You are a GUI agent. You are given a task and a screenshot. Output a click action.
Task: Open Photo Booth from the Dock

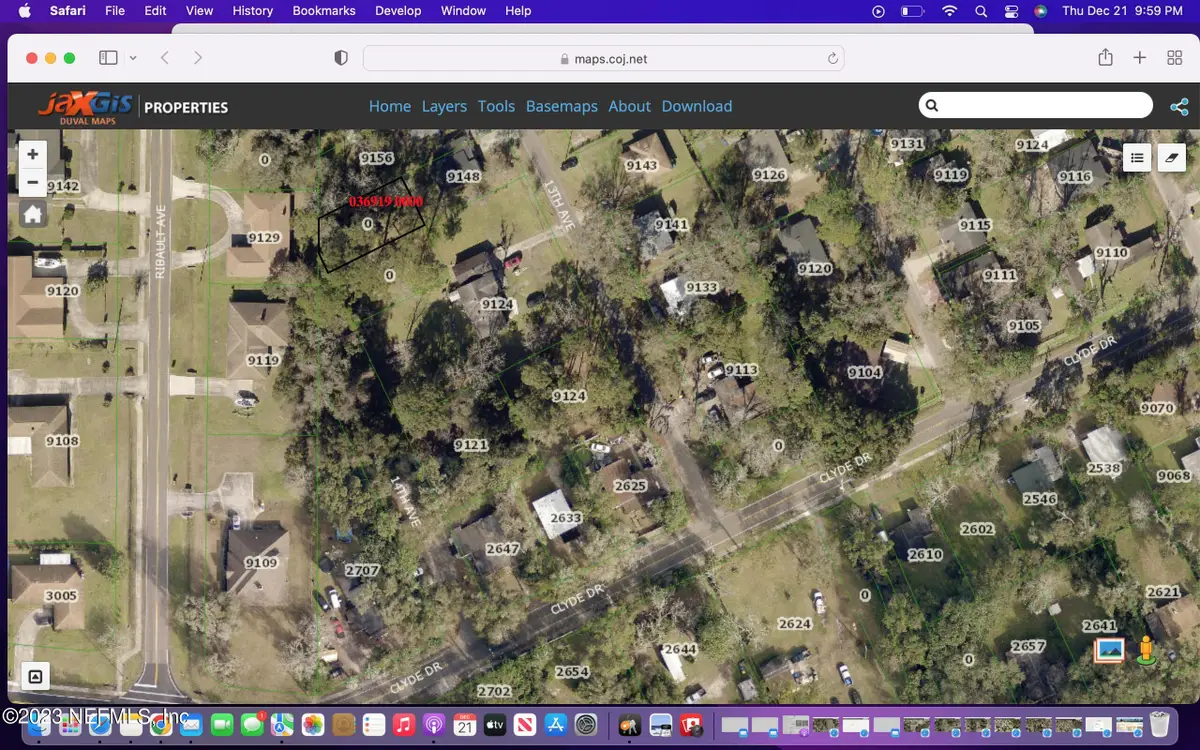pyautogui.click(x=691, y=724)
